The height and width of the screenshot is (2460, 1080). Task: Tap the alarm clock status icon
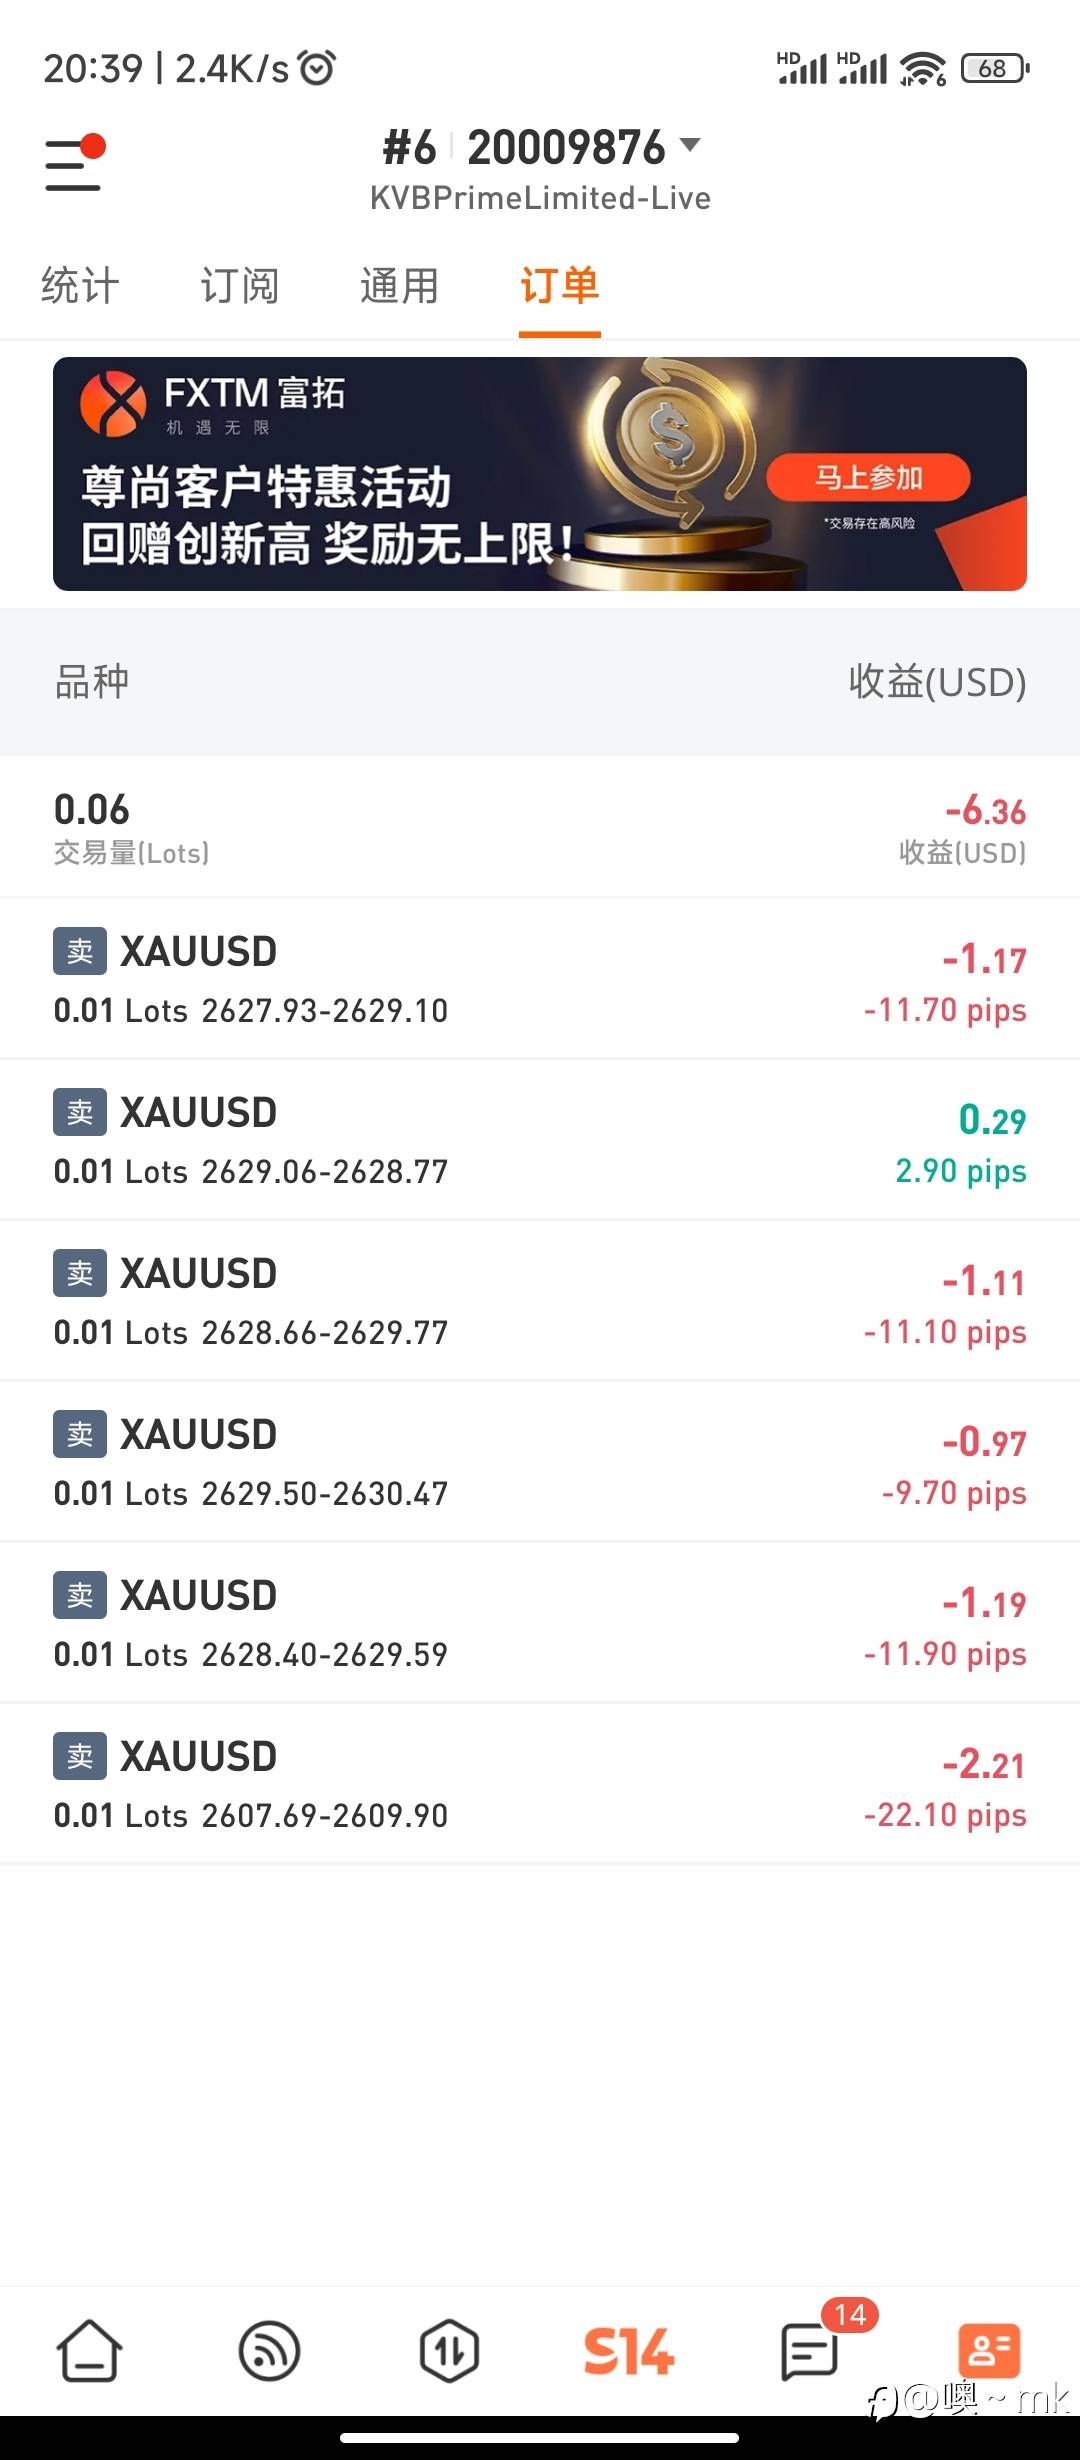click(318, 68)
